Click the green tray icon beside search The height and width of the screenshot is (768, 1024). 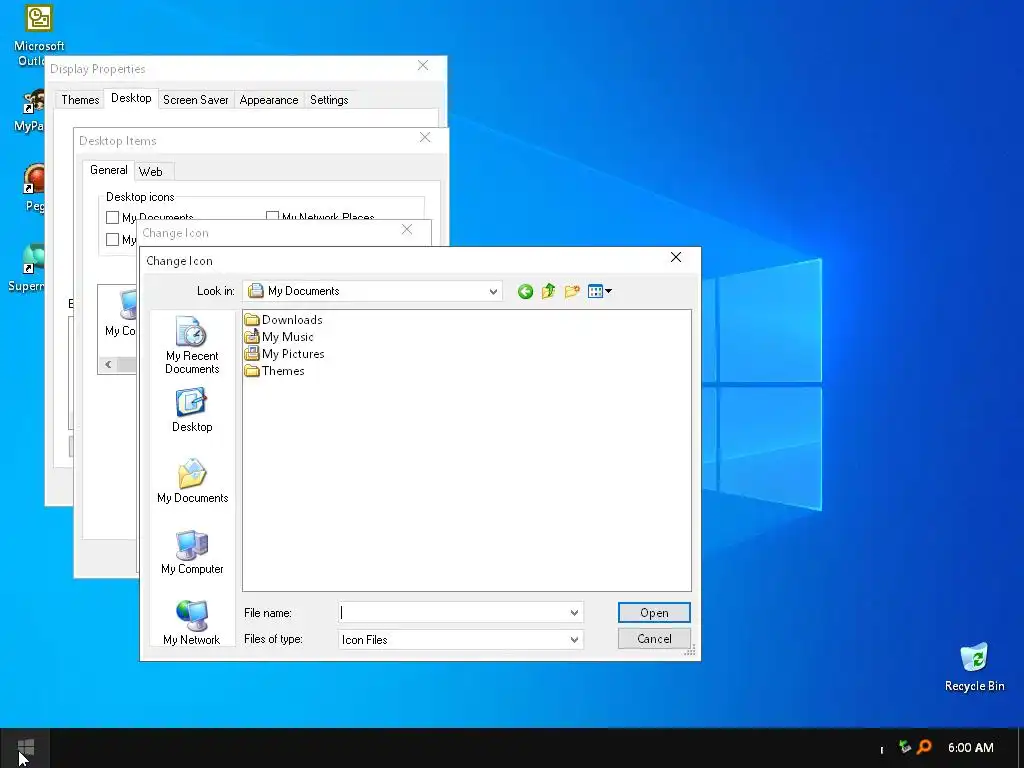(905, 746)
